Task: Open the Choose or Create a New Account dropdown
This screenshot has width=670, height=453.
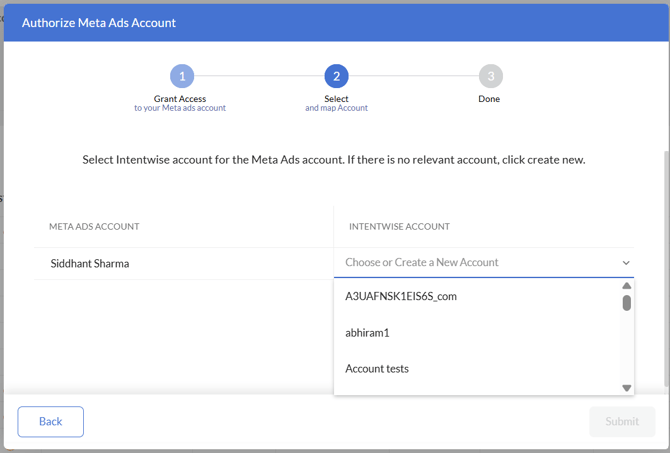Action: tap(484, 262)
